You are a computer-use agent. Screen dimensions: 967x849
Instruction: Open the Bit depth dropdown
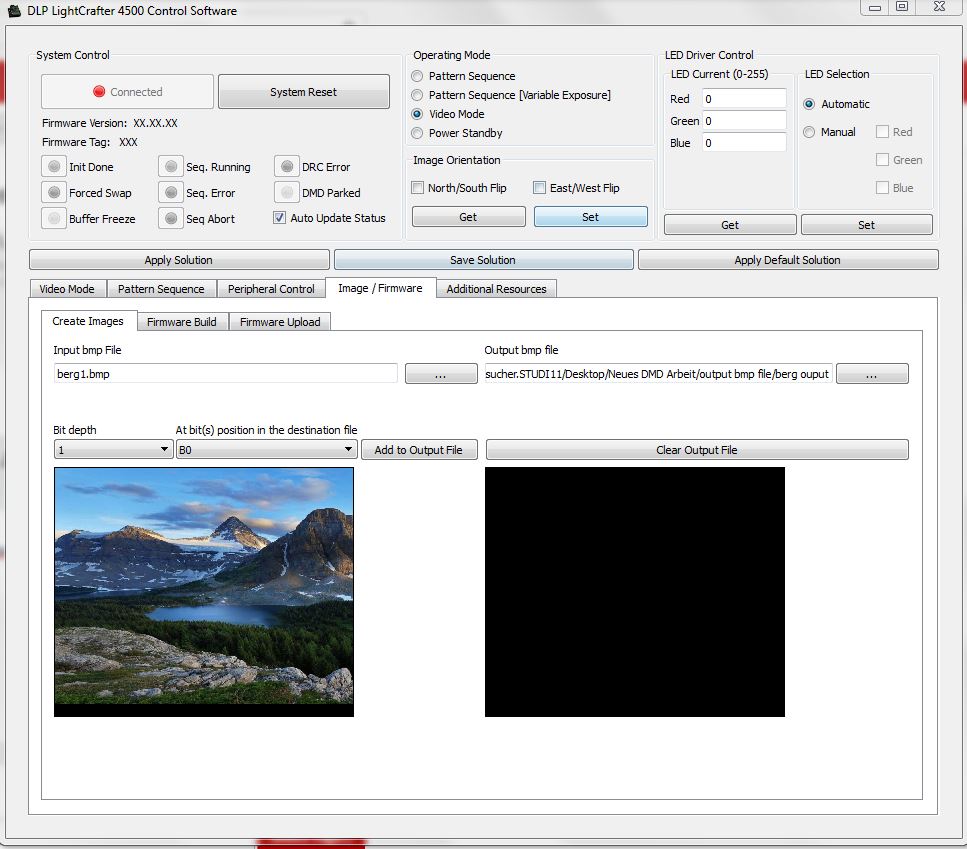point(113,449)
